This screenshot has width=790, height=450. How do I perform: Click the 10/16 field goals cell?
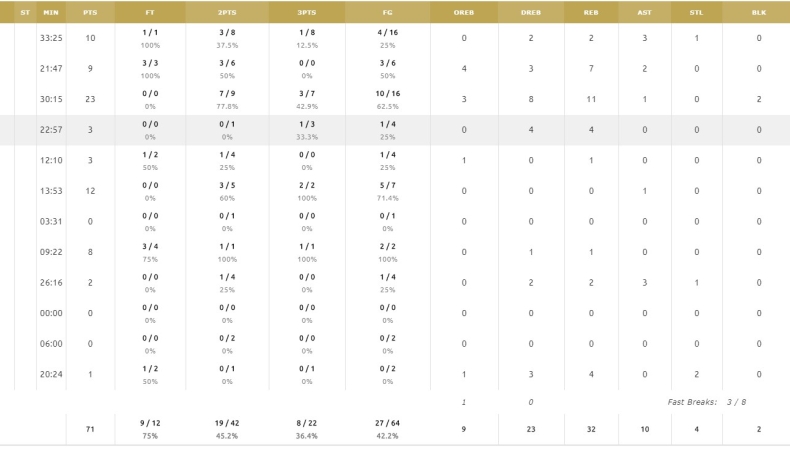[387, 94]
